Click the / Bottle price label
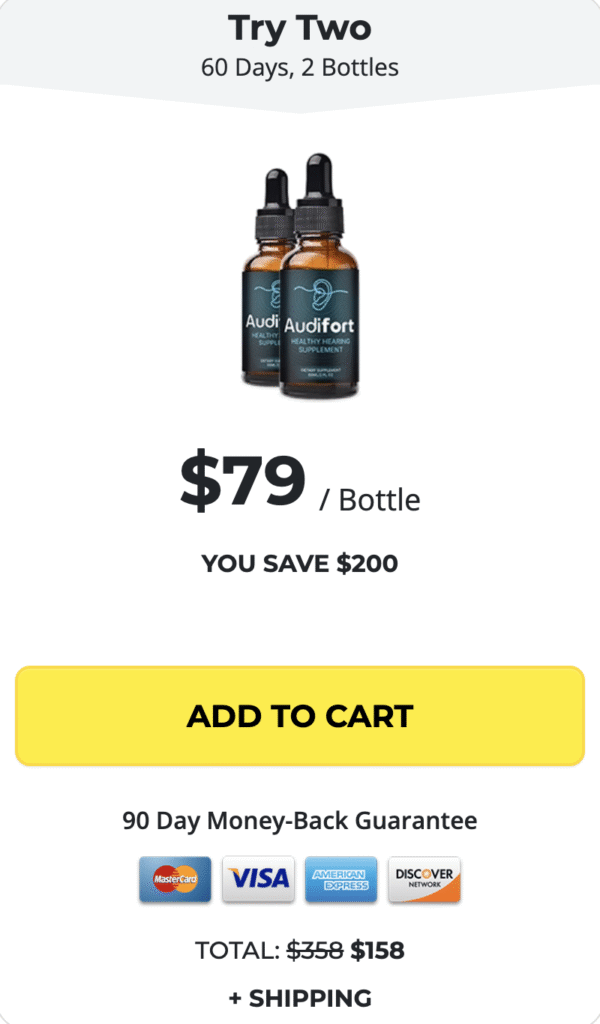 (x=370, y=500)
